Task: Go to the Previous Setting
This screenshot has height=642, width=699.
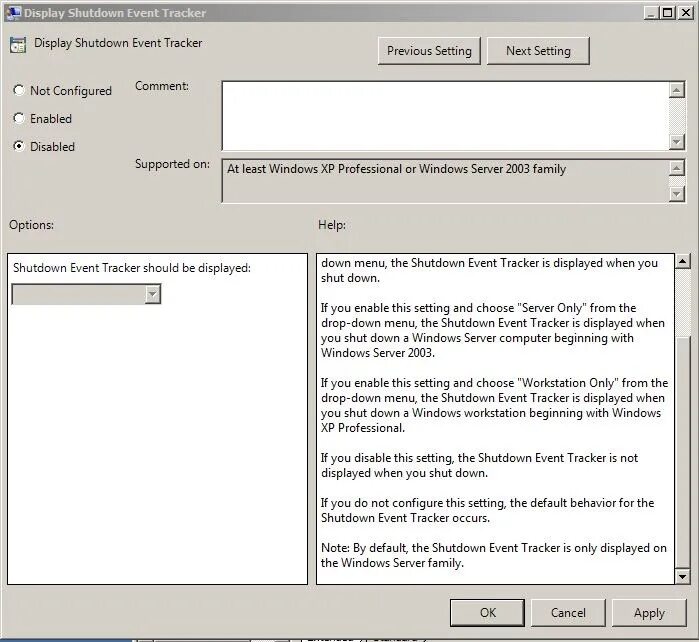Action: 429,51
